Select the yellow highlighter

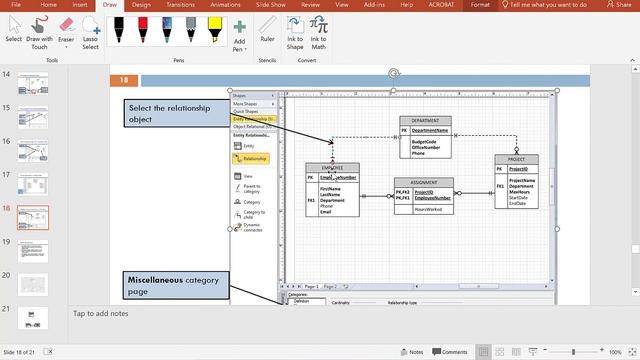(215, 30)
